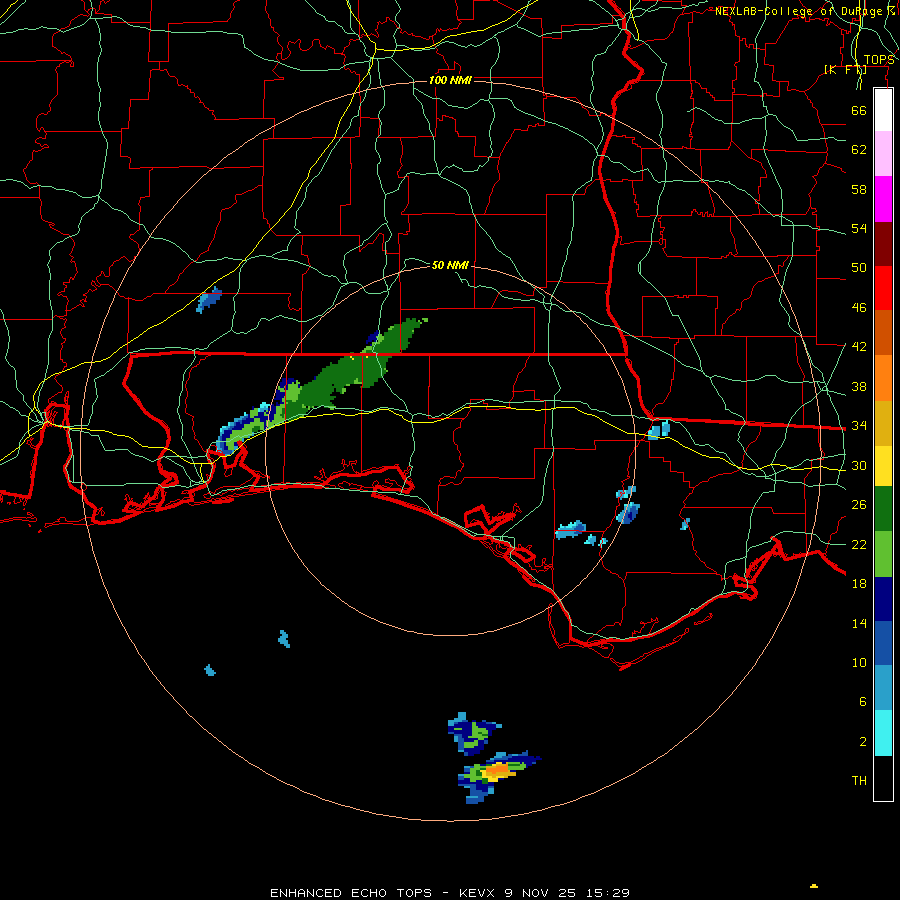Click the K FT units label
The height and width of the screenshot is (900, 900).
click(x=845, y=69)
